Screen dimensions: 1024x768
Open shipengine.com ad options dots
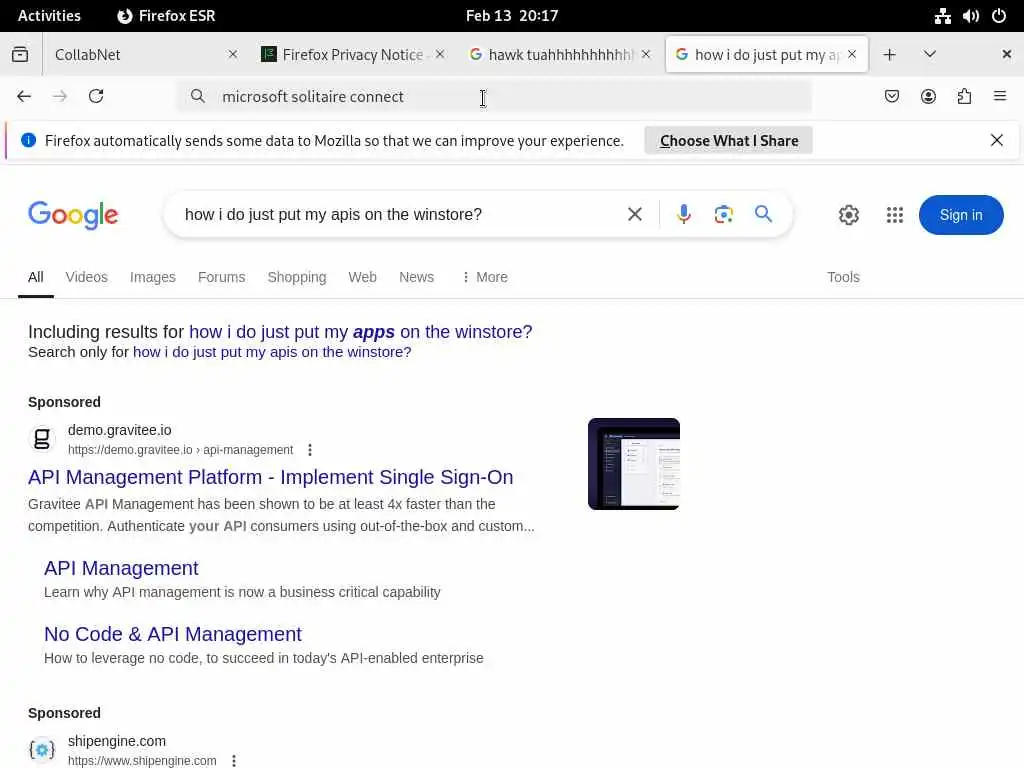(233, 761)
